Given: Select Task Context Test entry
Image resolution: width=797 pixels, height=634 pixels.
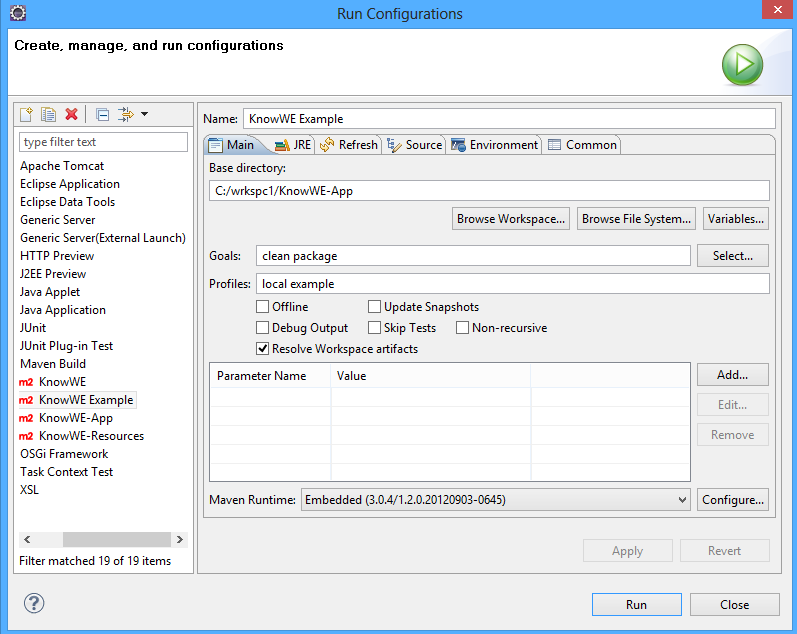Looking at the screenshot, I should click(x=67, y=472).
